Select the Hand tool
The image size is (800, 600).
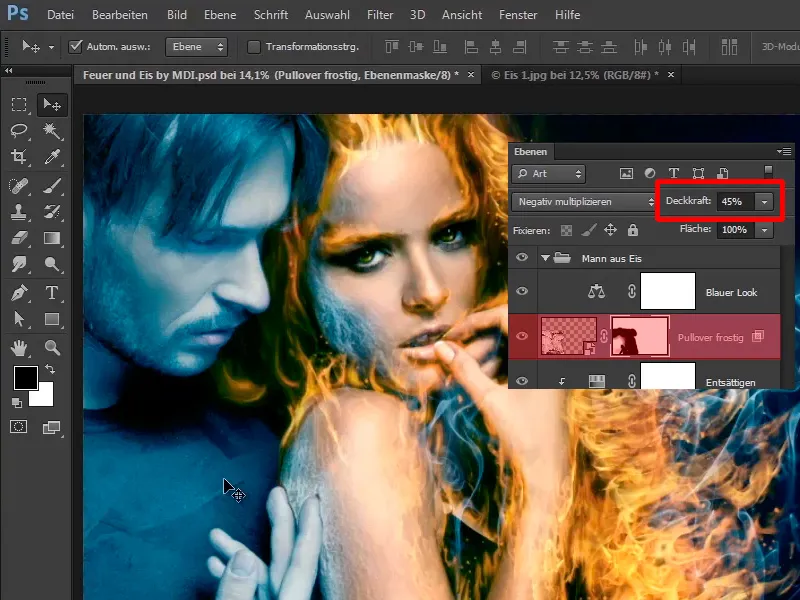pyautogui.click(x=19, y=348)
